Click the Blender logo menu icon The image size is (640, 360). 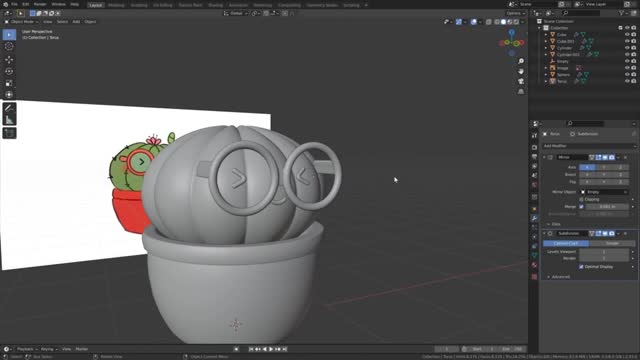[5, 4]
